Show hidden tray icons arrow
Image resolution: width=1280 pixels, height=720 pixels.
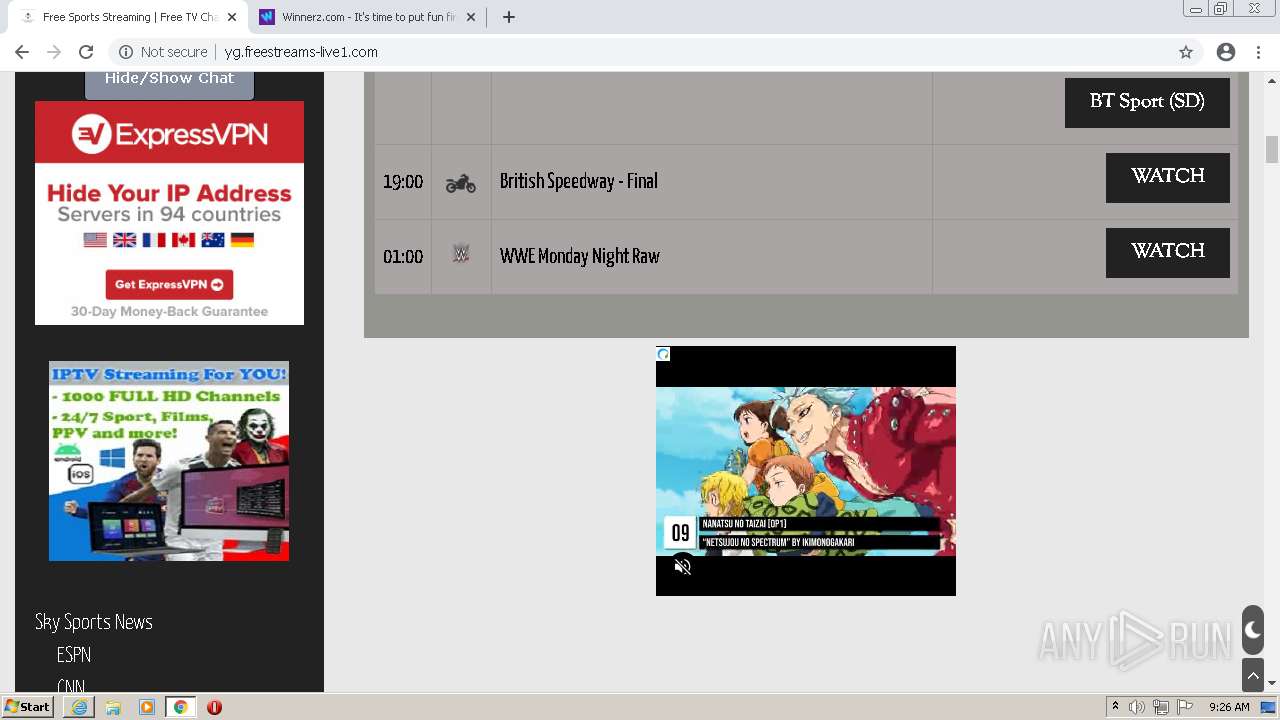point(1115,707)
